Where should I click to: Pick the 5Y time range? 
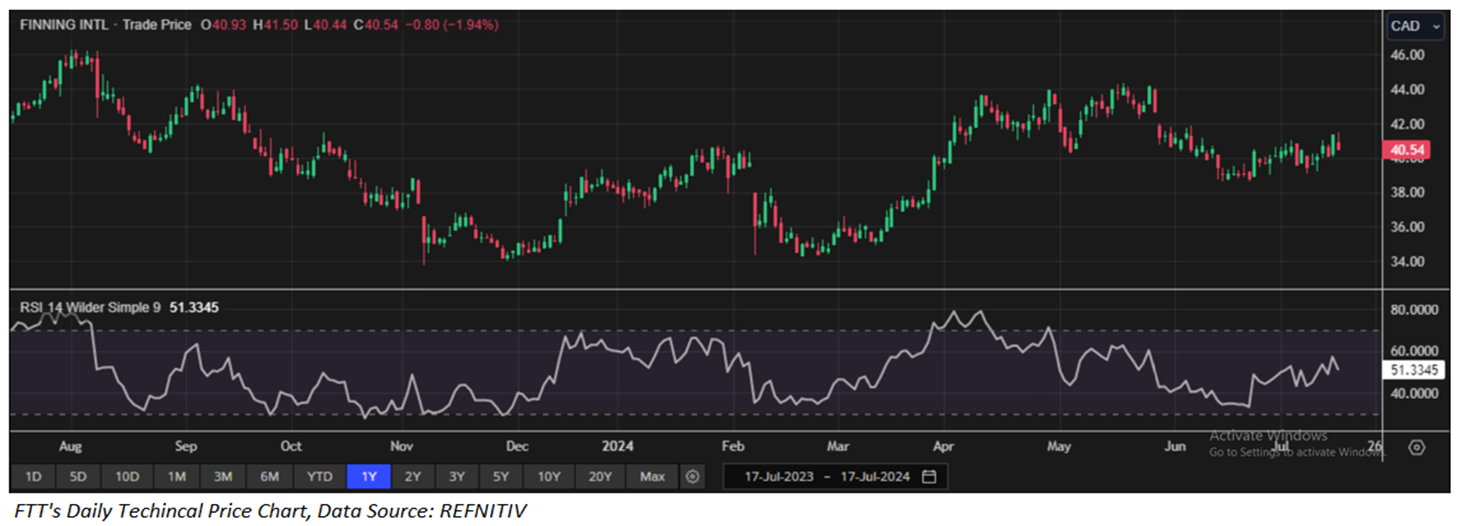point(500,477)
